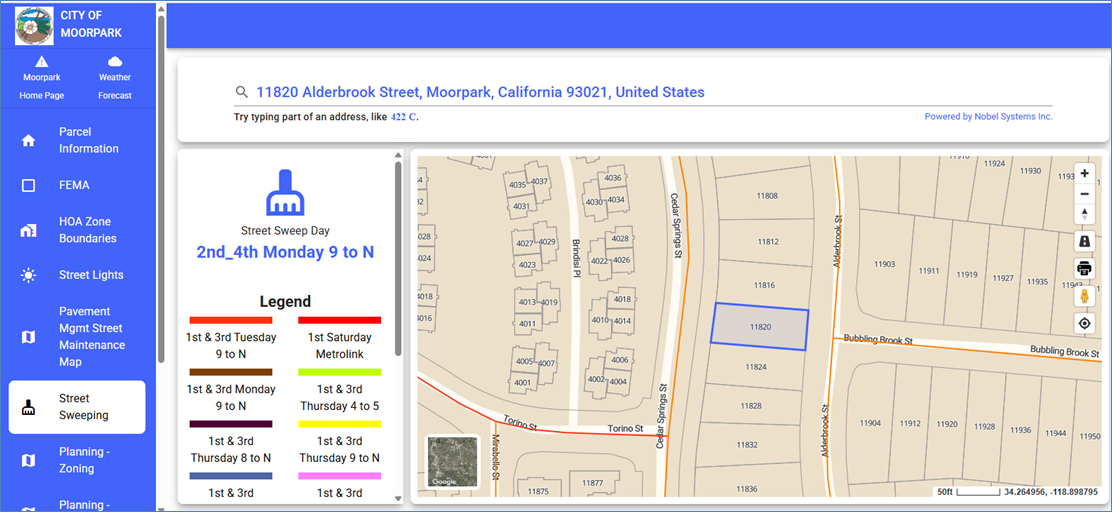Zoom out of the map
The height and width of the screenshot is (512, 1112).
[x=1085, y=194]
